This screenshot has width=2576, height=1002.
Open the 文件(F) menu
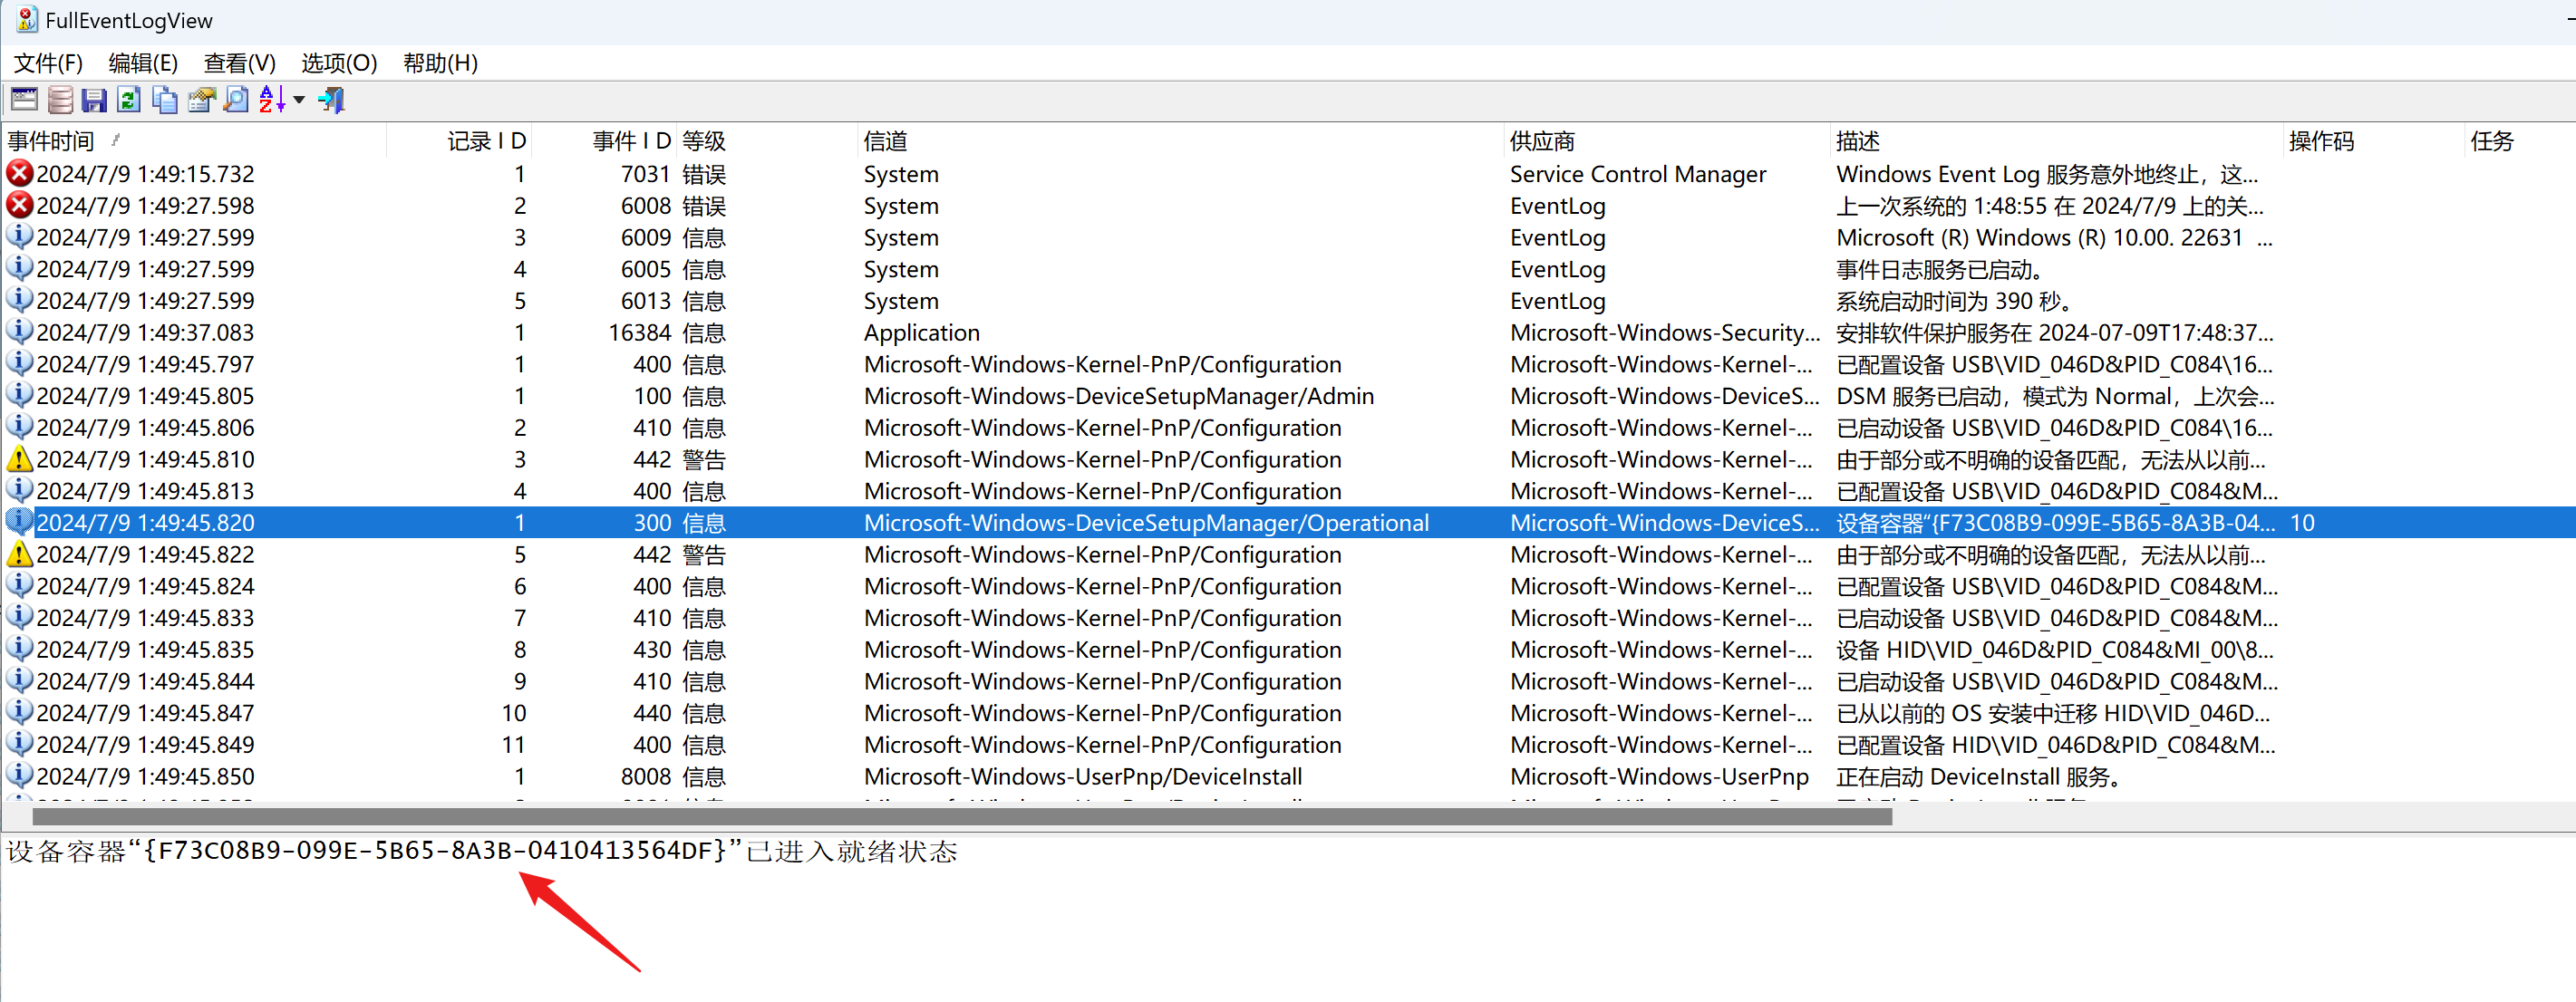(x=47, y=63)
